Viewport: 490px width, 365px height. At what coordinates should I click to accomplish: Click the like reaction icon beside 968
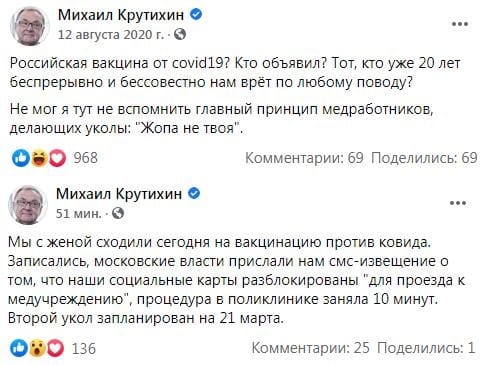21,158
